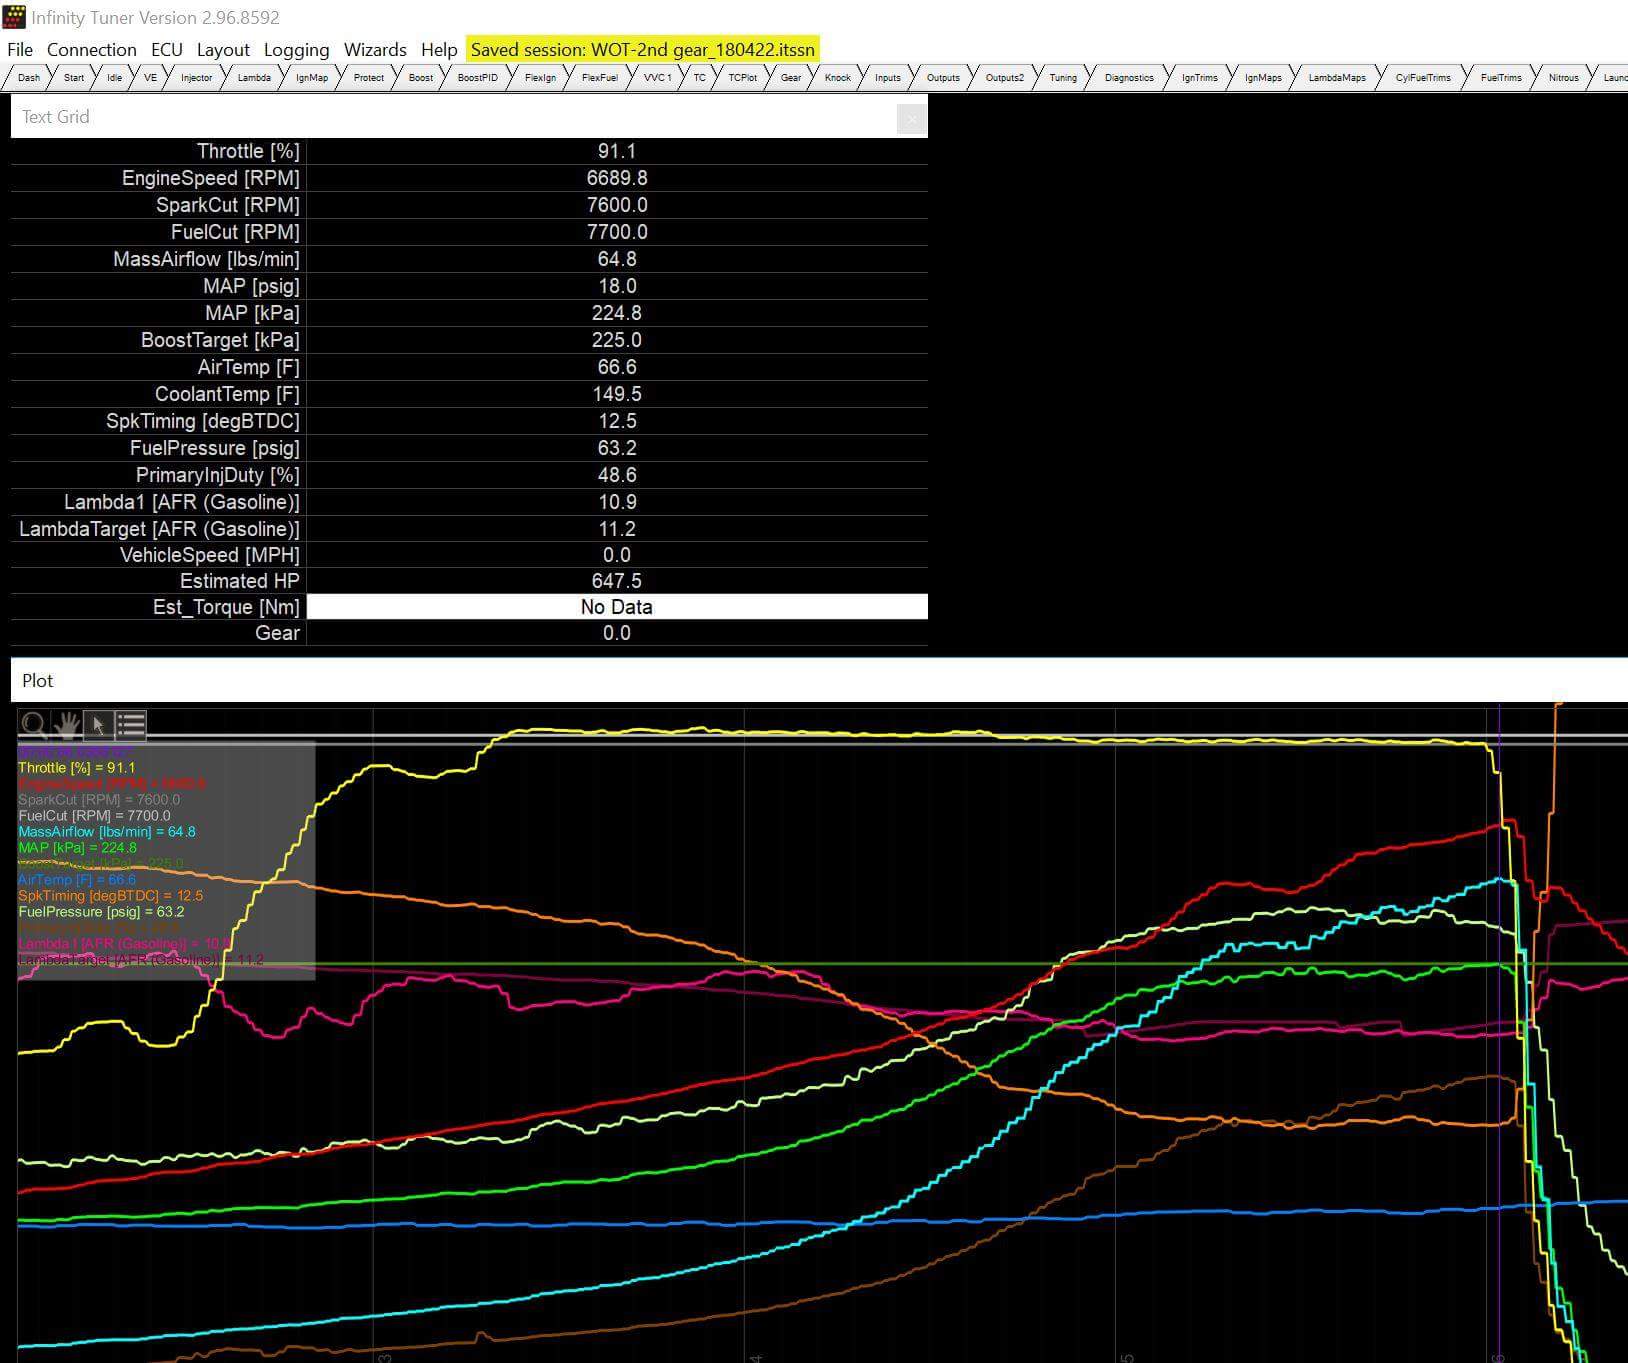
Task: Select the LambdaMaps tab
Action: 1336,77
